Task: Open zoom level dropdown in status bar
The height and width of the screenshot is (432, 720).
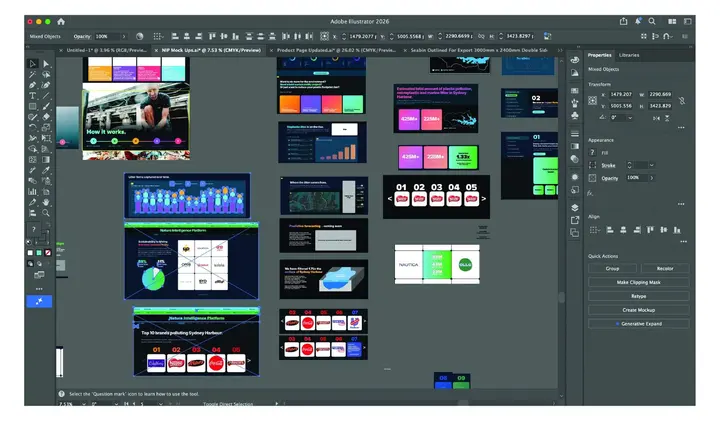Action: [84, 404]
